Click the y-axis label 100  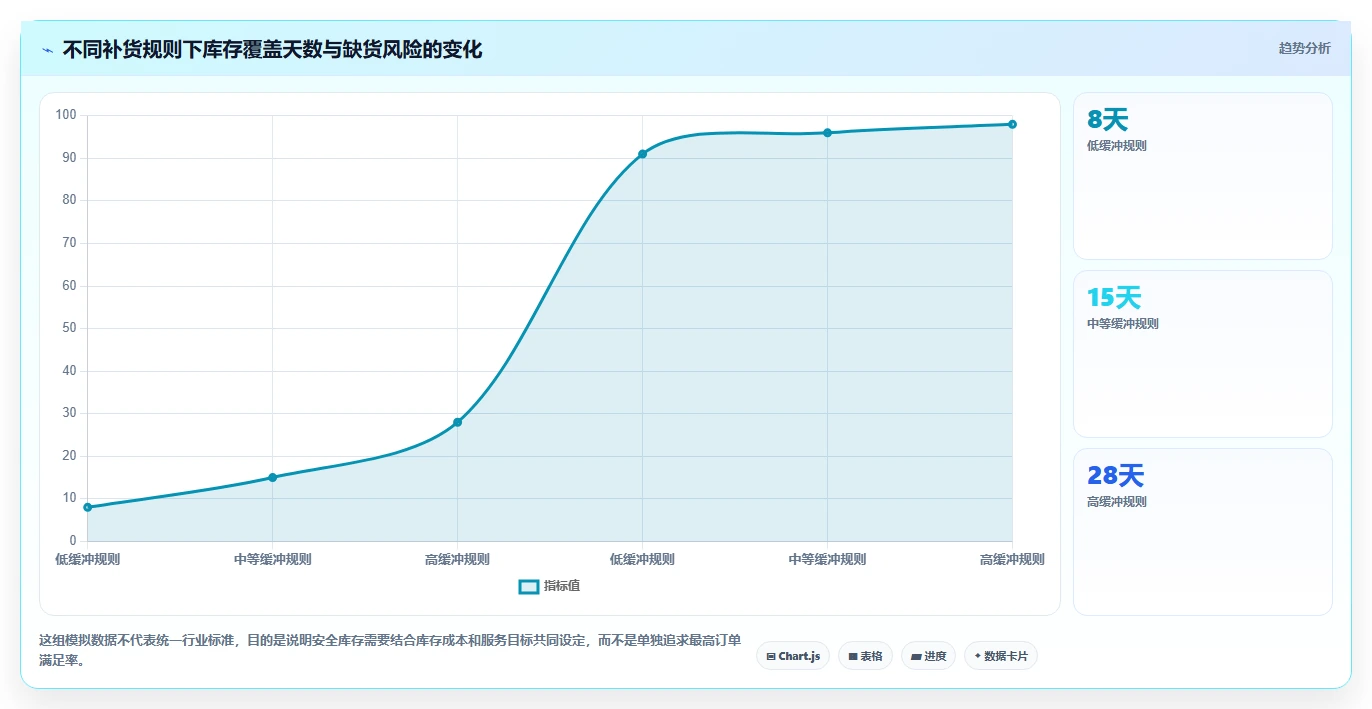66,115
